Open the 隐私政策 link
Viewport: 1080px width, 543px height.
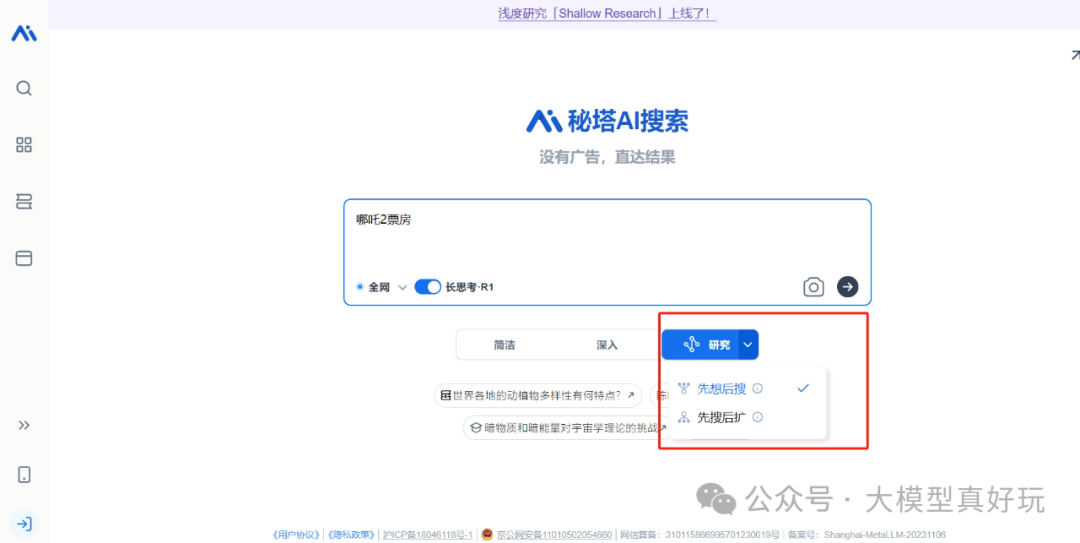[351, 535]
